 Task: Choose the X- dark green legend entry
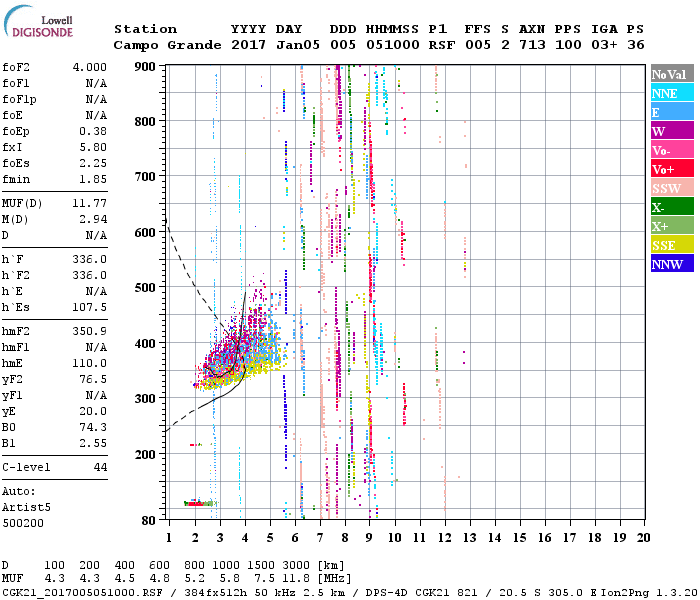671,207
